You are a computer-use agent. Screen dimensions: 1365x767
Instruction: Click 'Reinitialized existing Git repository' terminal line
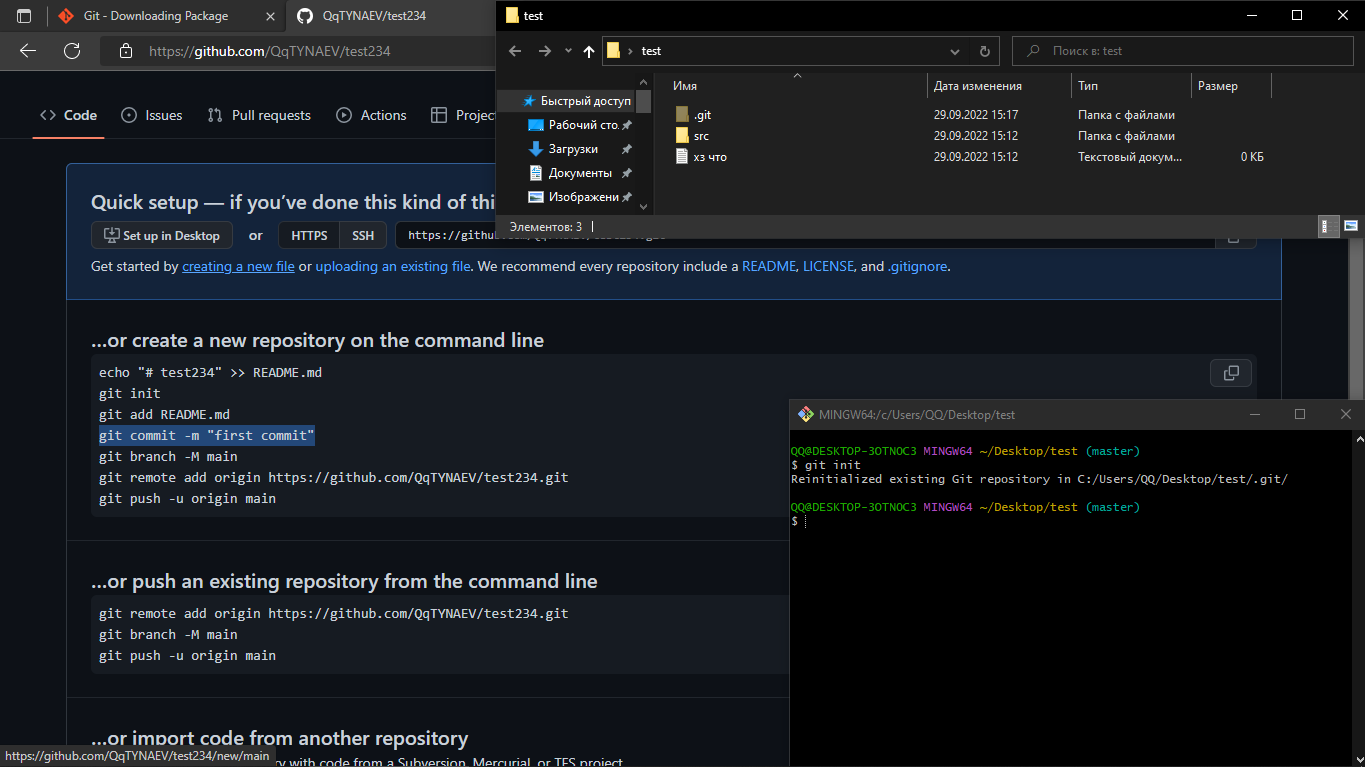[x=1039, y=479]
